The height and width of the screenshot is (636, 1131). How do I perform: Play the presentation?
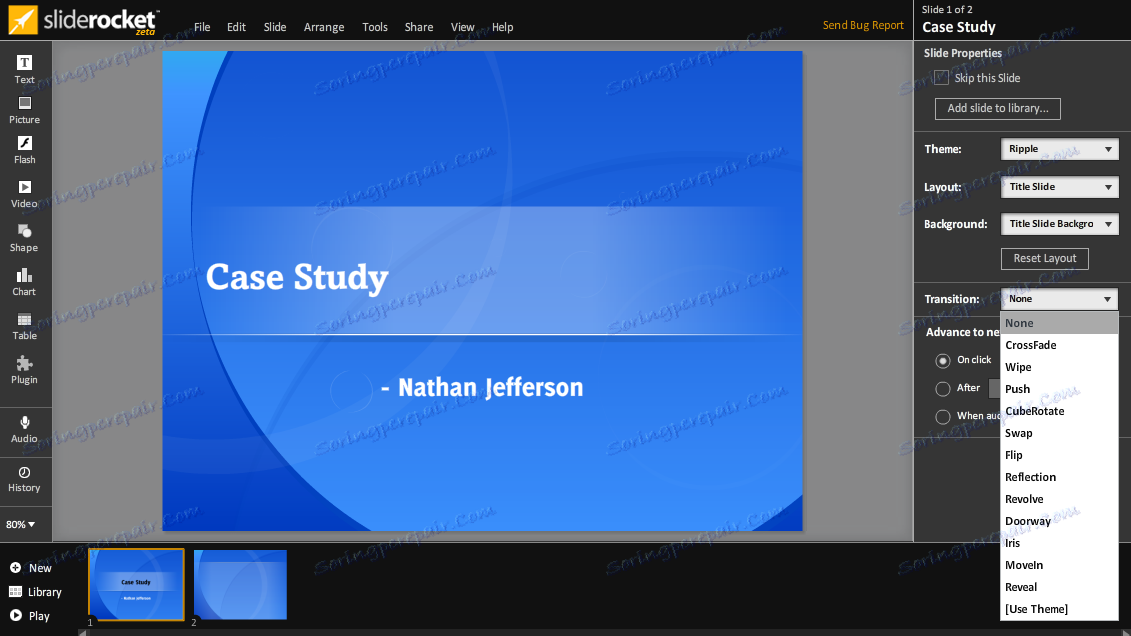pos(30,616)
